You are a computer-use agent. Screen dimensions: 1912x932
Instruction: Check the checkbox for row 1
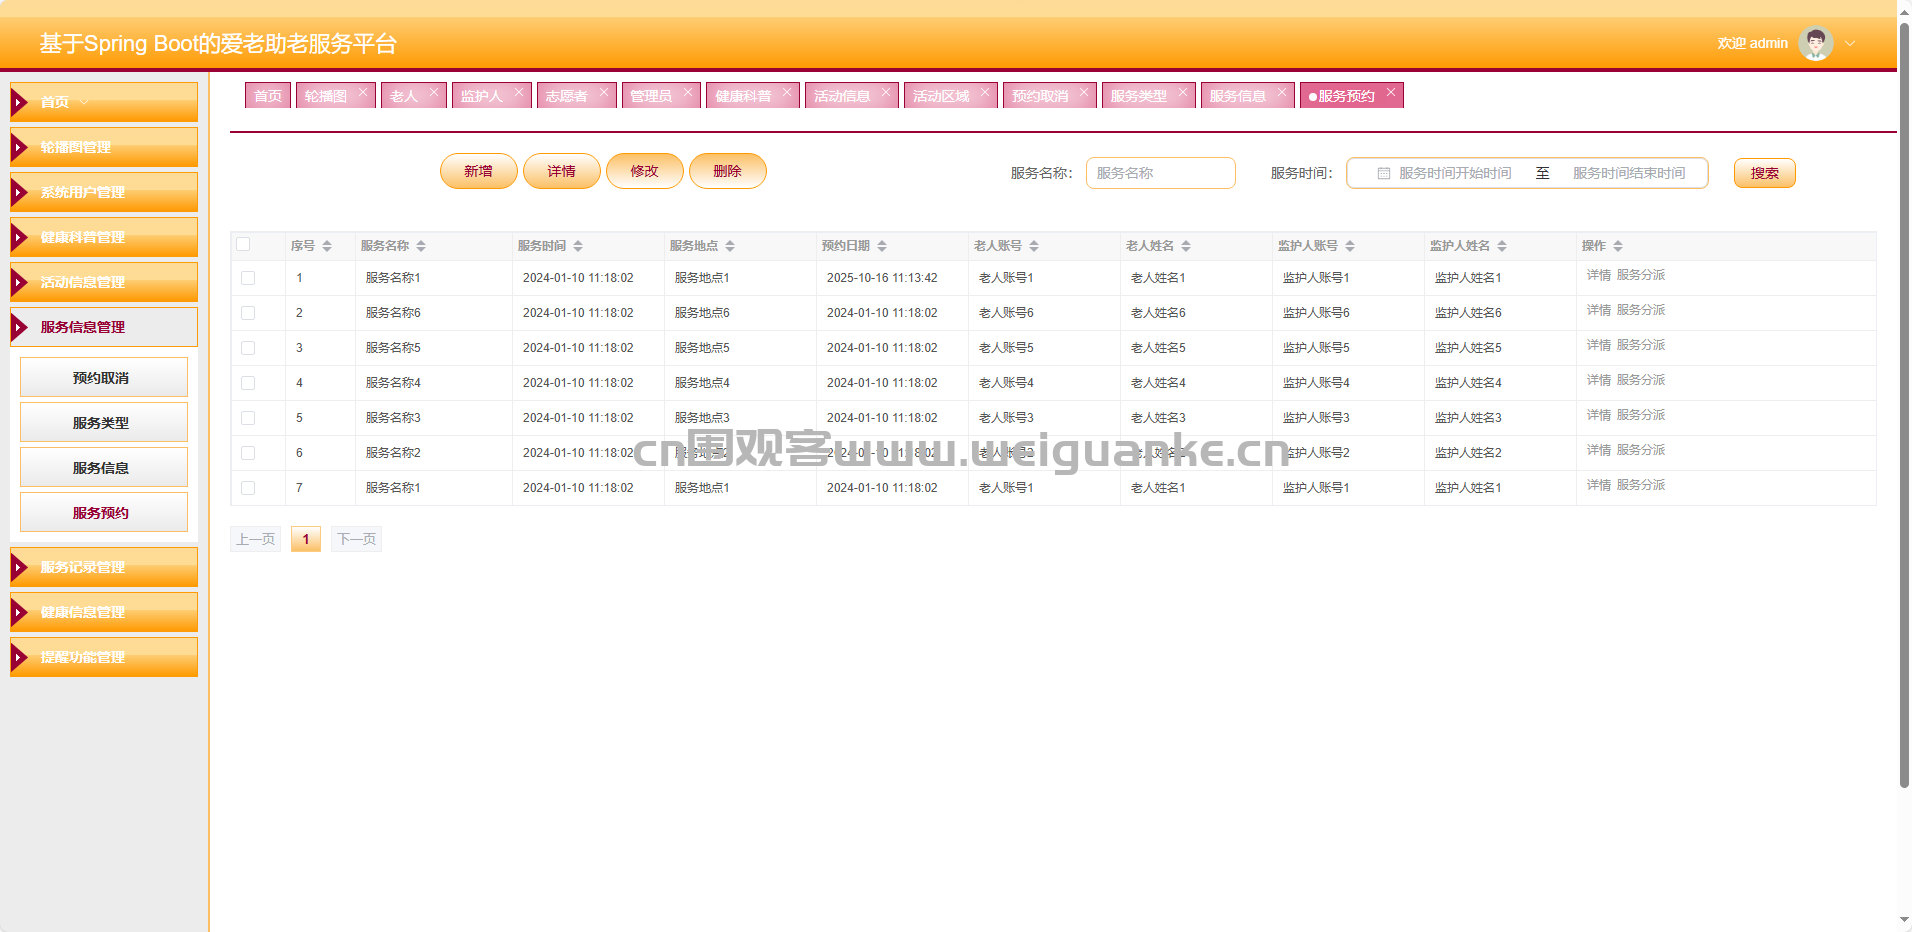[x=248, y=278]
